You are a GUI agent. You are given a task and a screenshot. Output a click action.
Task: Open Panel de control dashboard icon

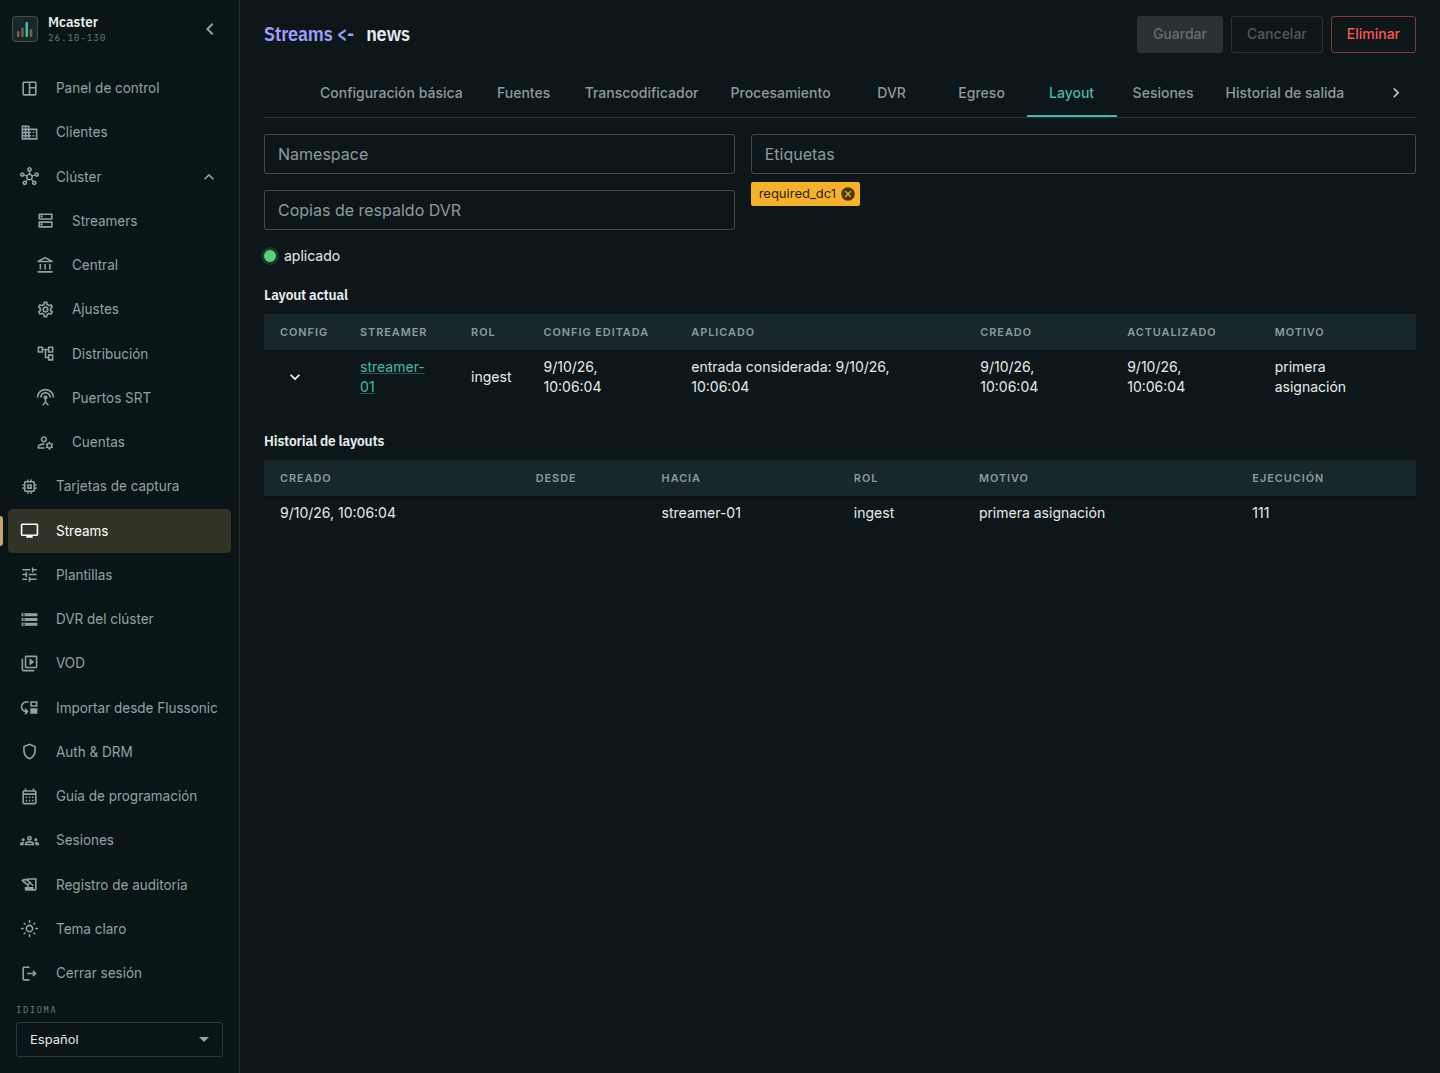tap(30, 88)
